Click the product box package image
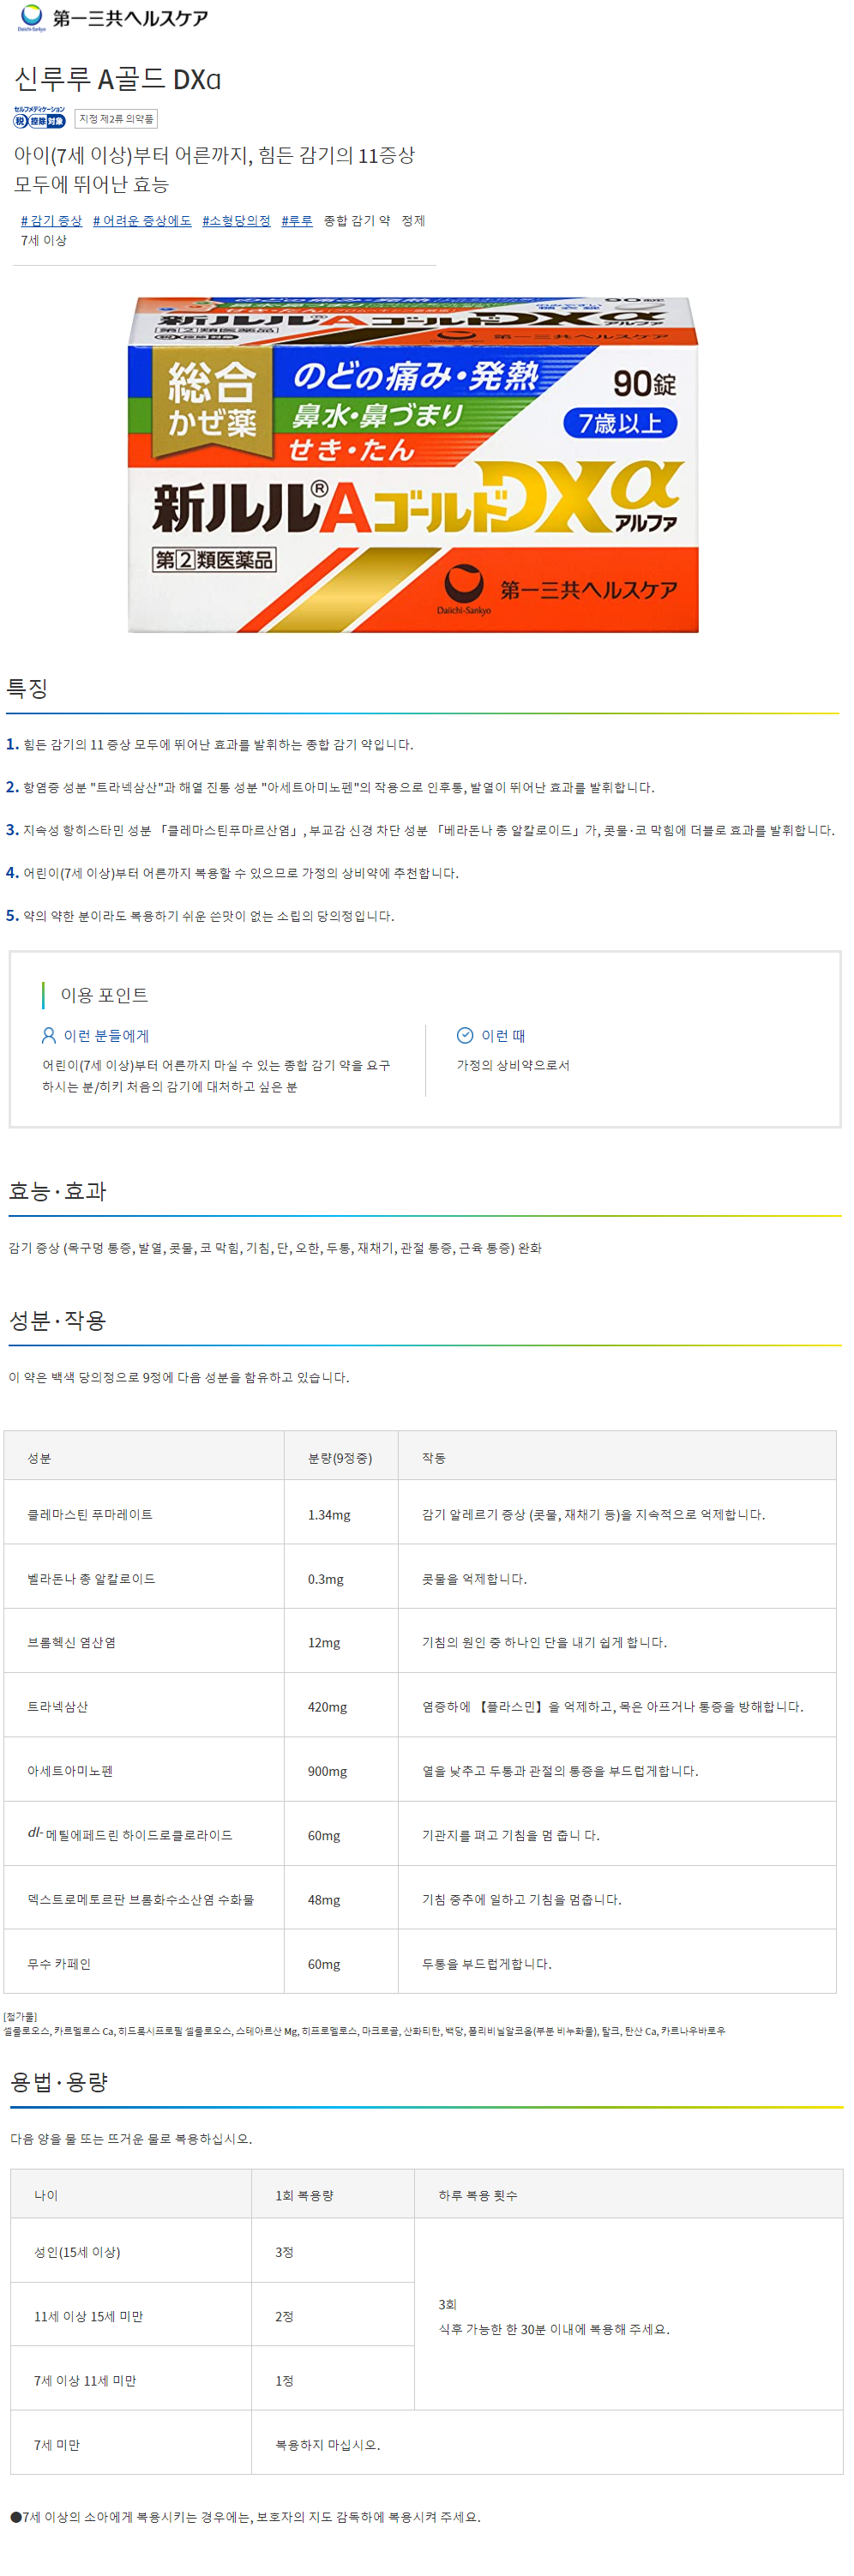Viewport: 854px width, 2576px height. (x=413, y=463)
